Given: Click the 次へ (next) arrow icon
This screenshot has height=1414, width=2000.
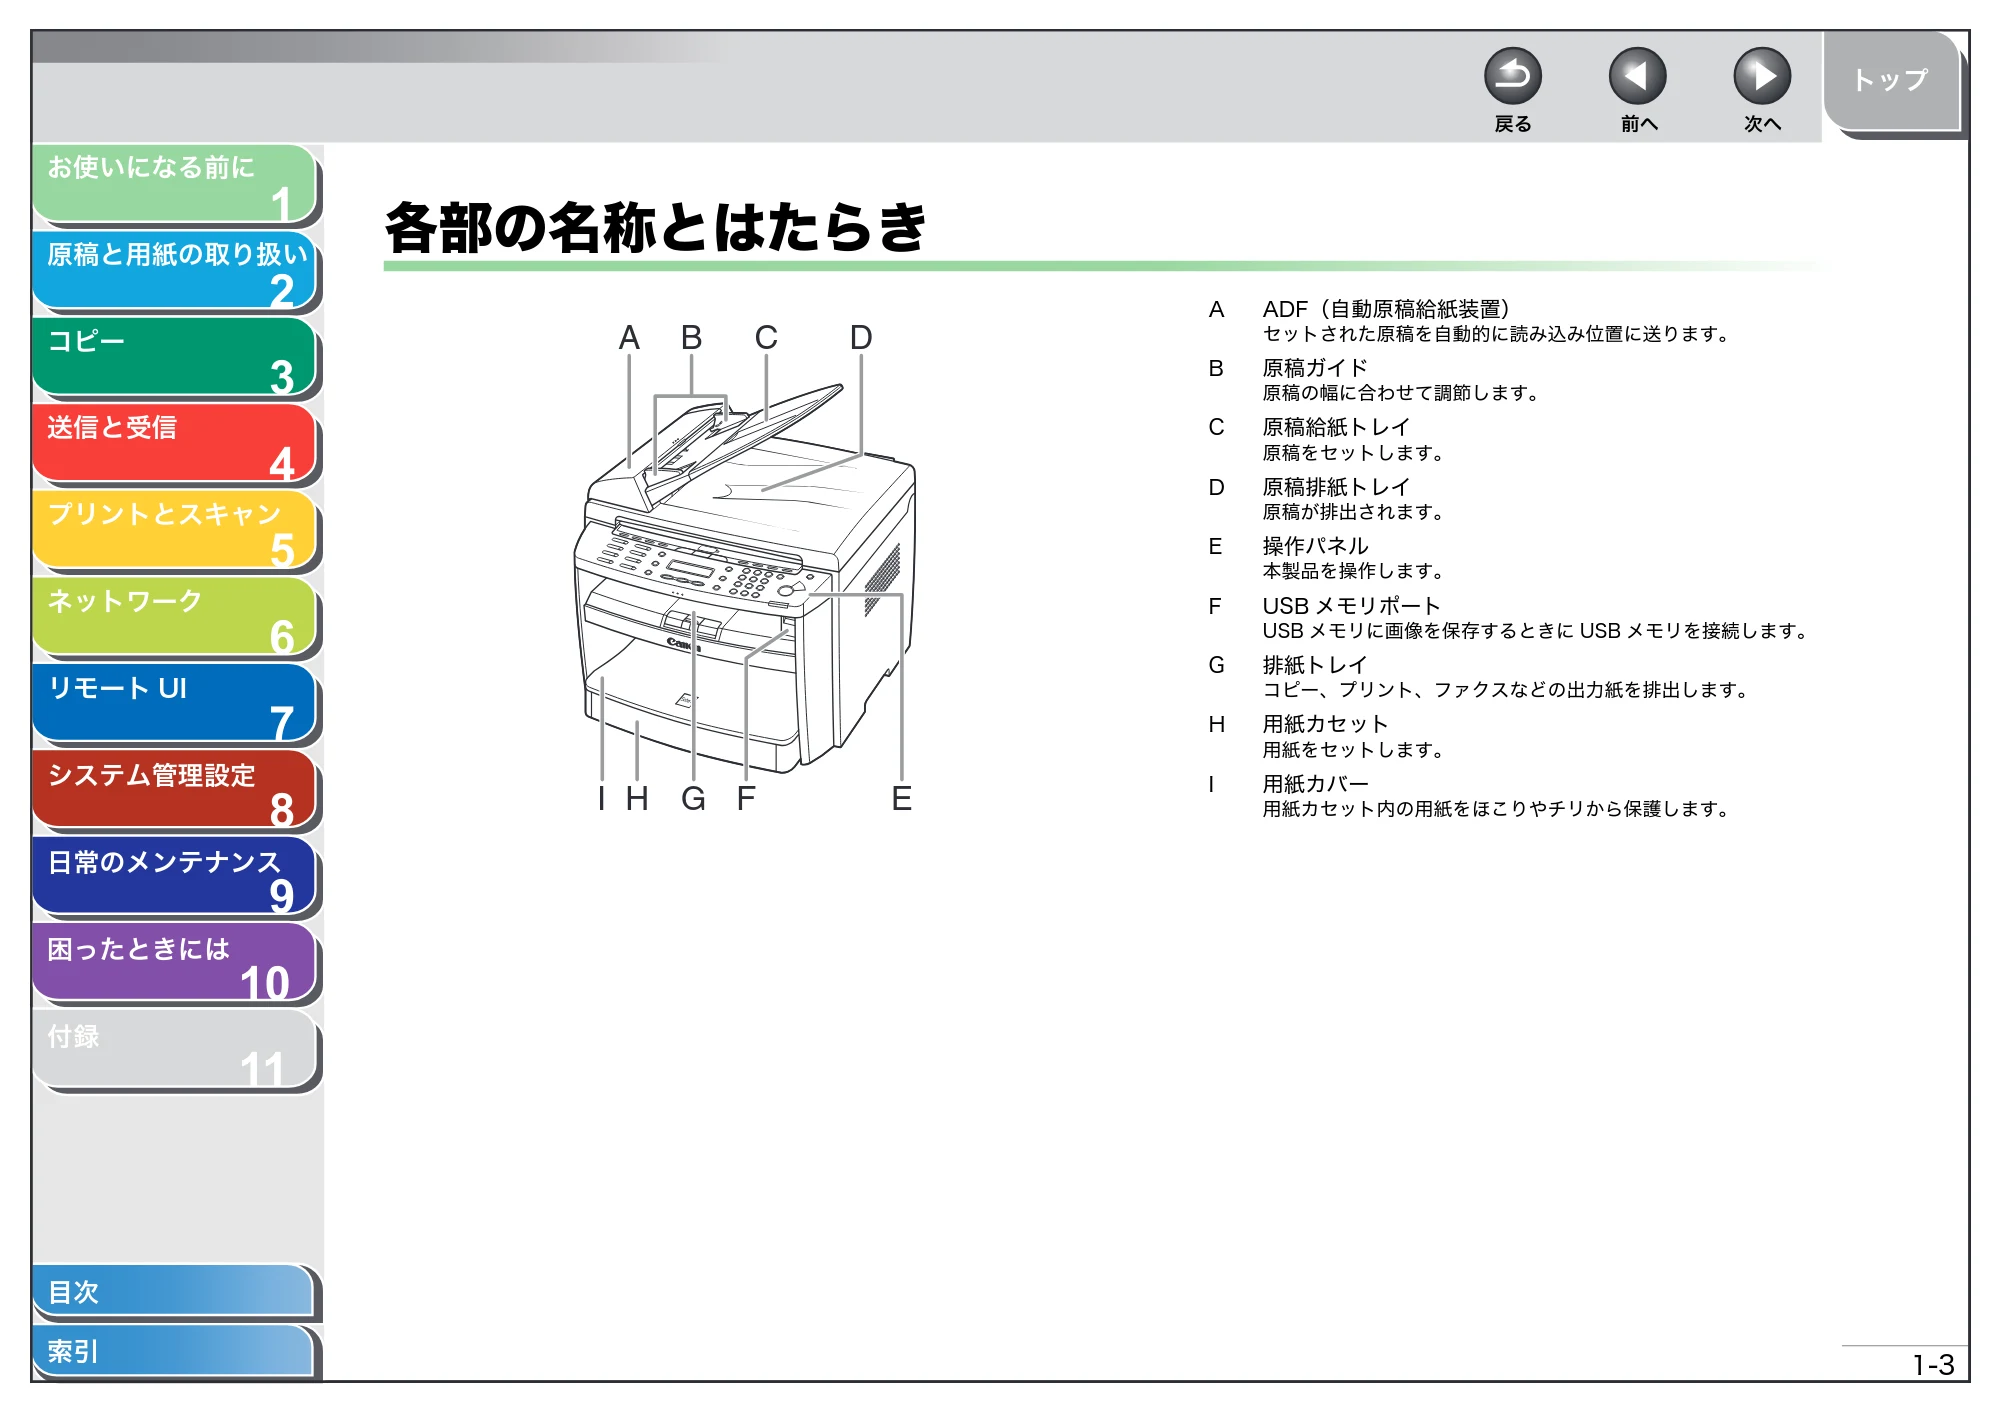Looking at the screenshot, I should pyautogui.click(x=1761, y=76).
